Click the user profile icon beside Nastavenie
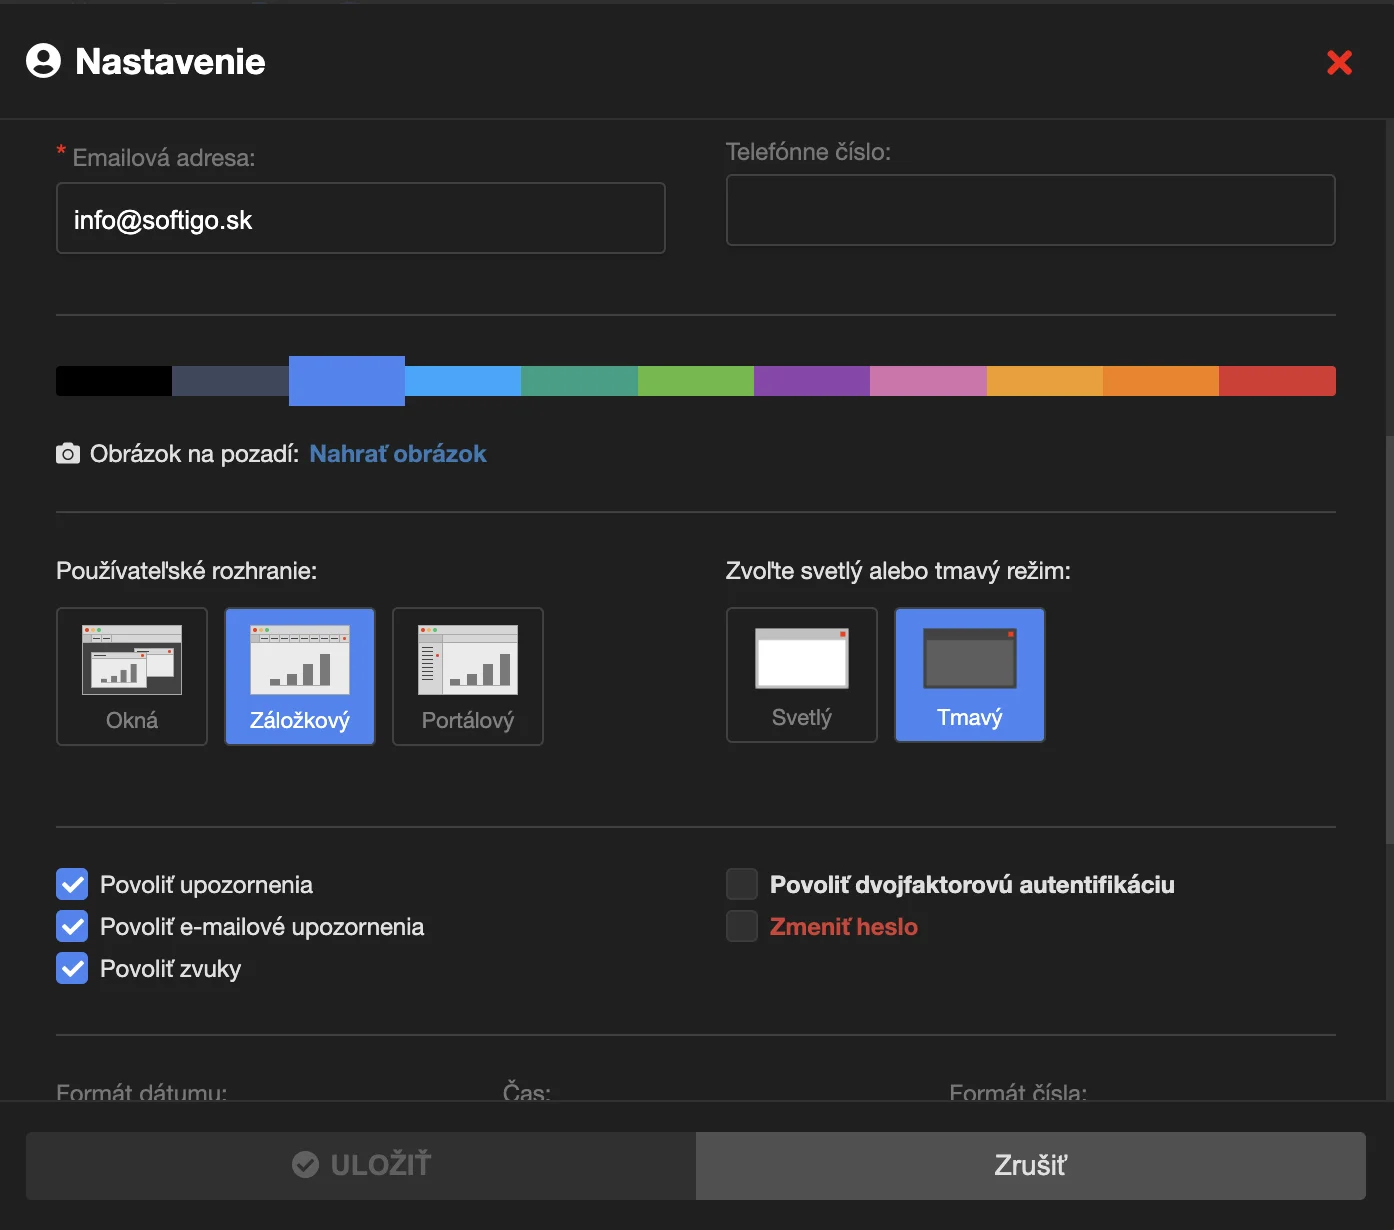 [x=43, y=61]
